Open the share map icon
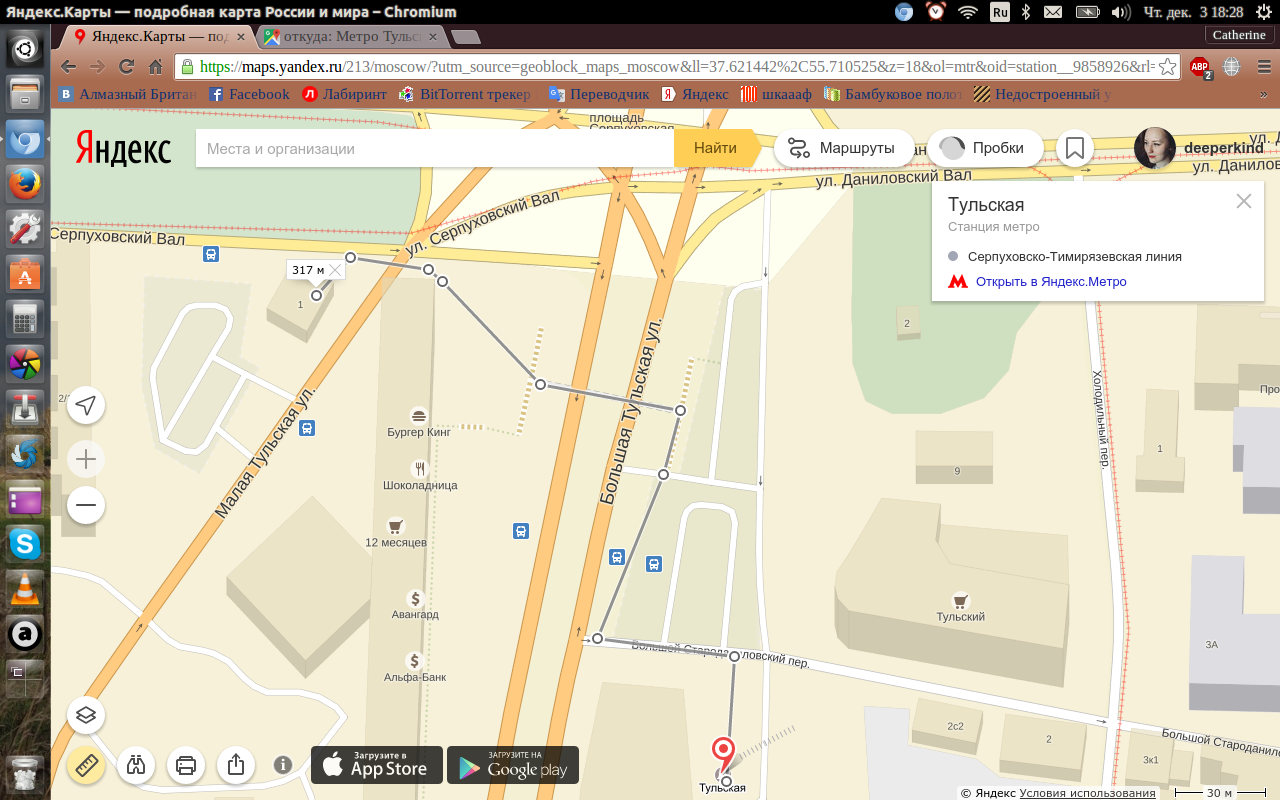1280x800 pixels. (x=235, y=765)
